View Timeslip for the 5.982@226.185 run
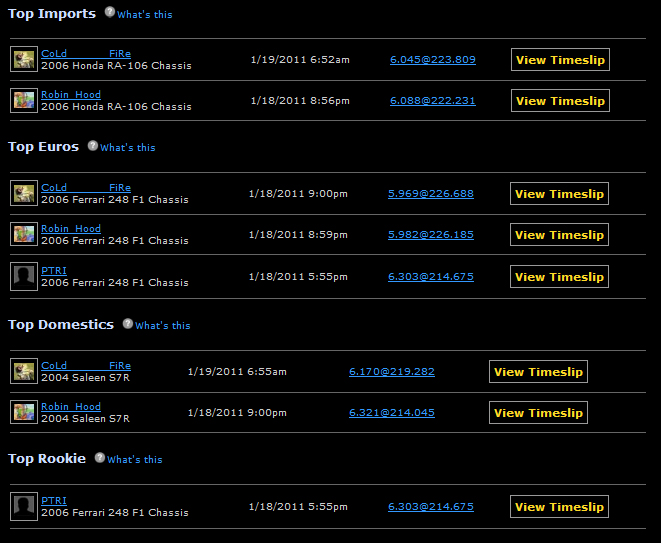 [559, 235]
